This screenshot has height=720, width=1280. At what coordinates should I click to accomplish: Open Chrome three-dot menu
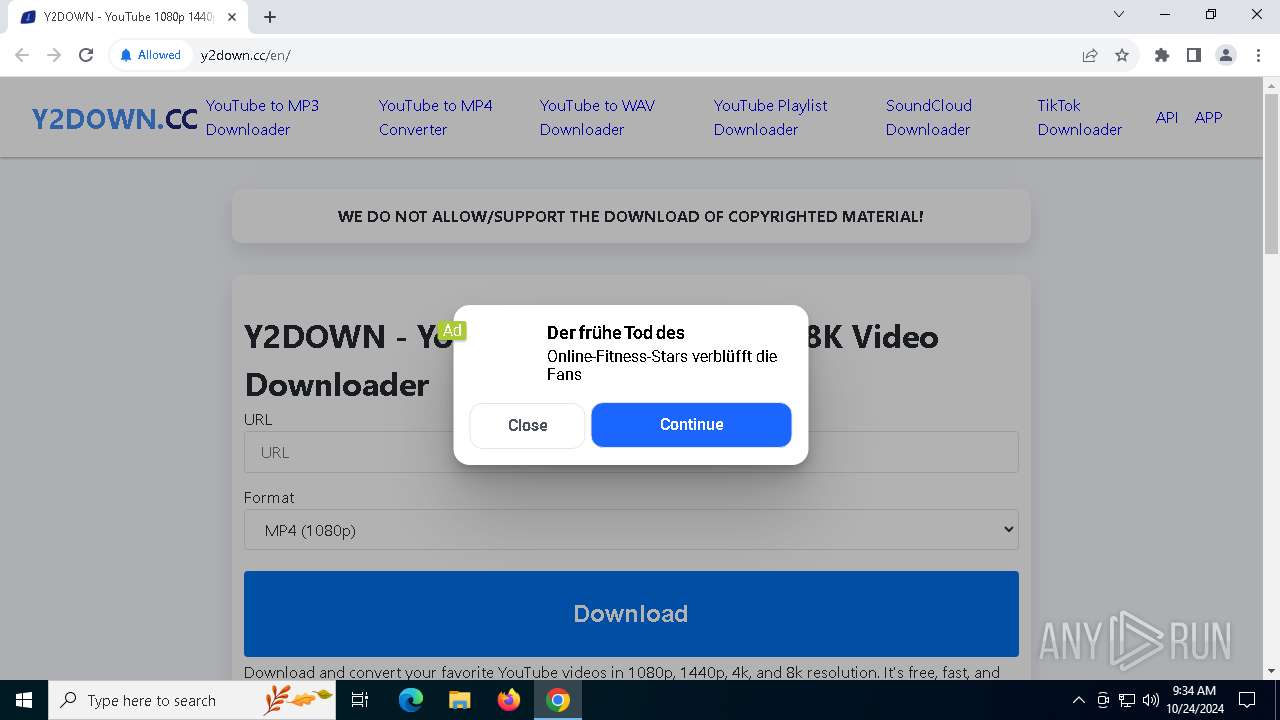[1257, 55]
